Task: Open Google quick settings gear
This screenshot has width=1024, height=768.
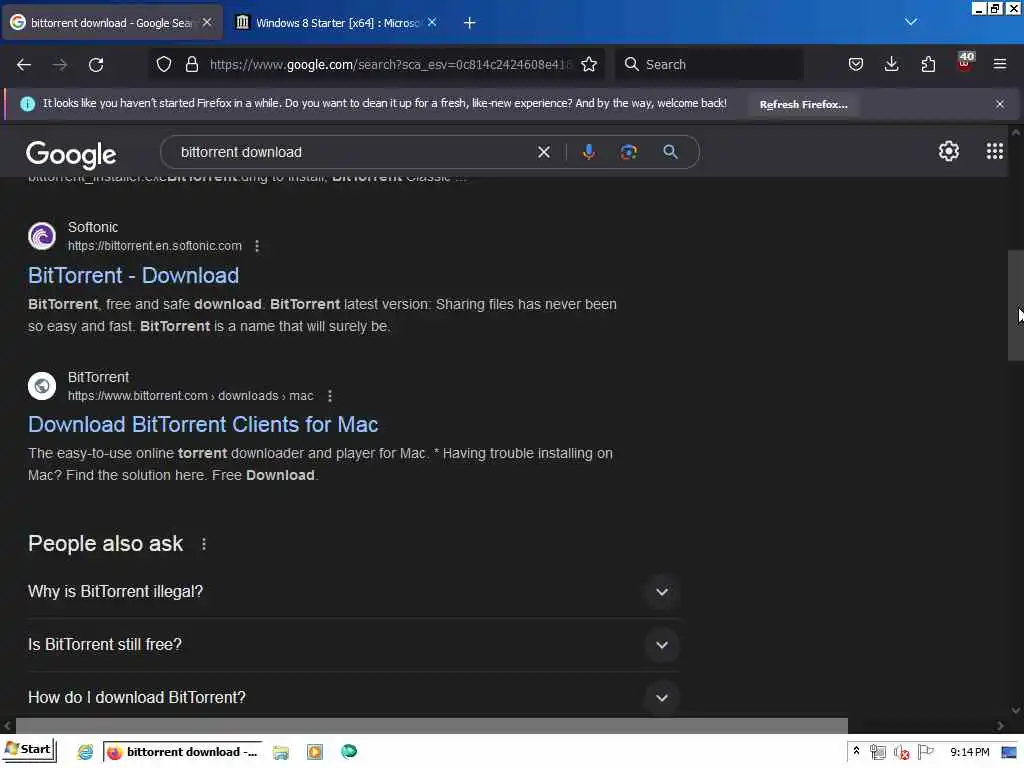Action: pyautogui.click(x=949, y=152)
